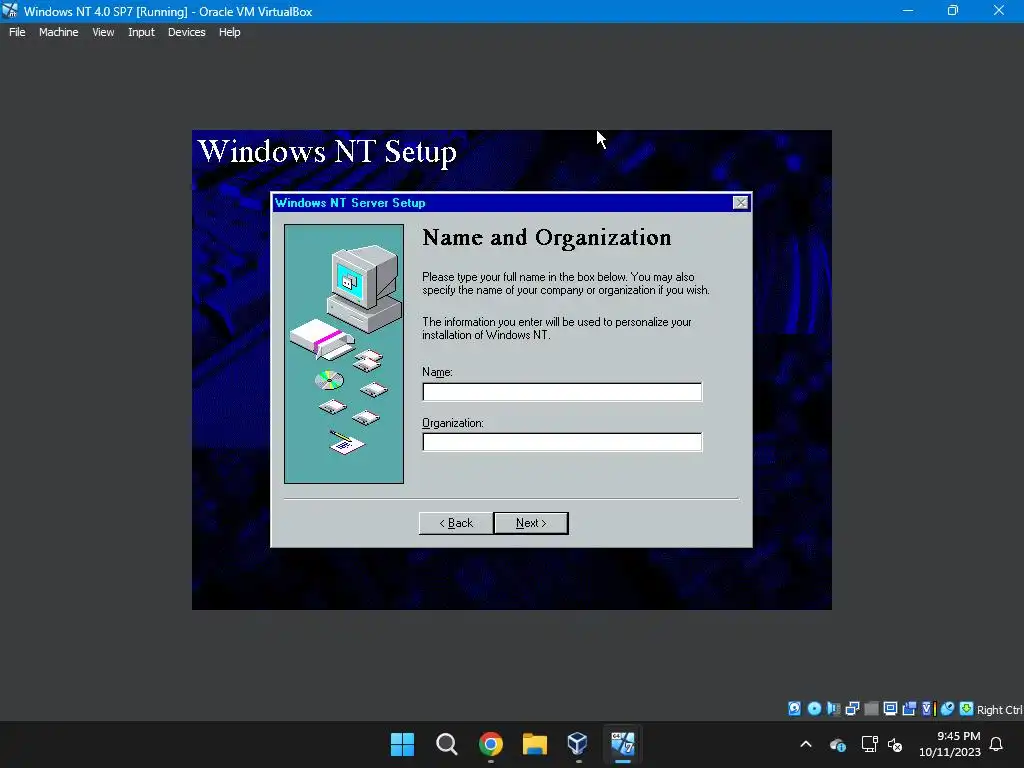Click the muted volume tray icon
The width and height of the screenshot is (1024, 768).
pyautogui.click(x=895, y=744)
